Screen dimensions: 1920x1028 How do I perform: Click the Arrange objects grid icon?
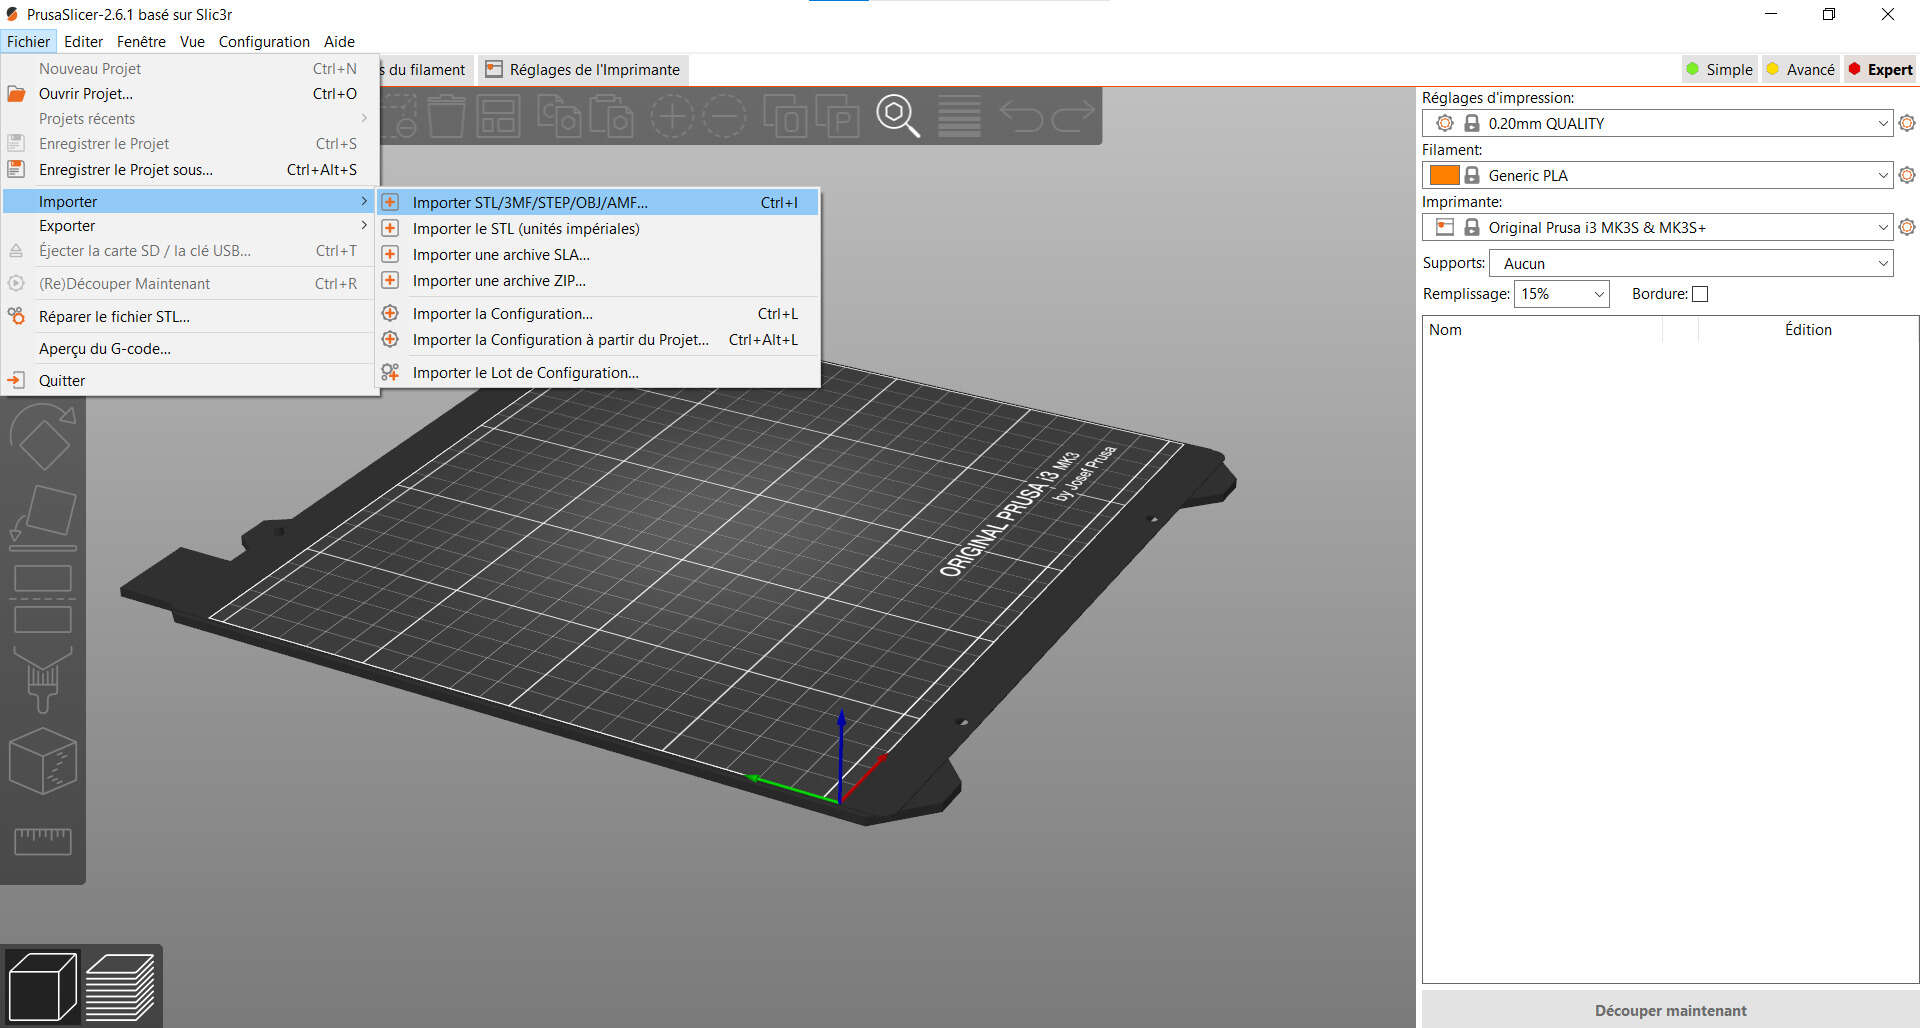coord(497,116)
